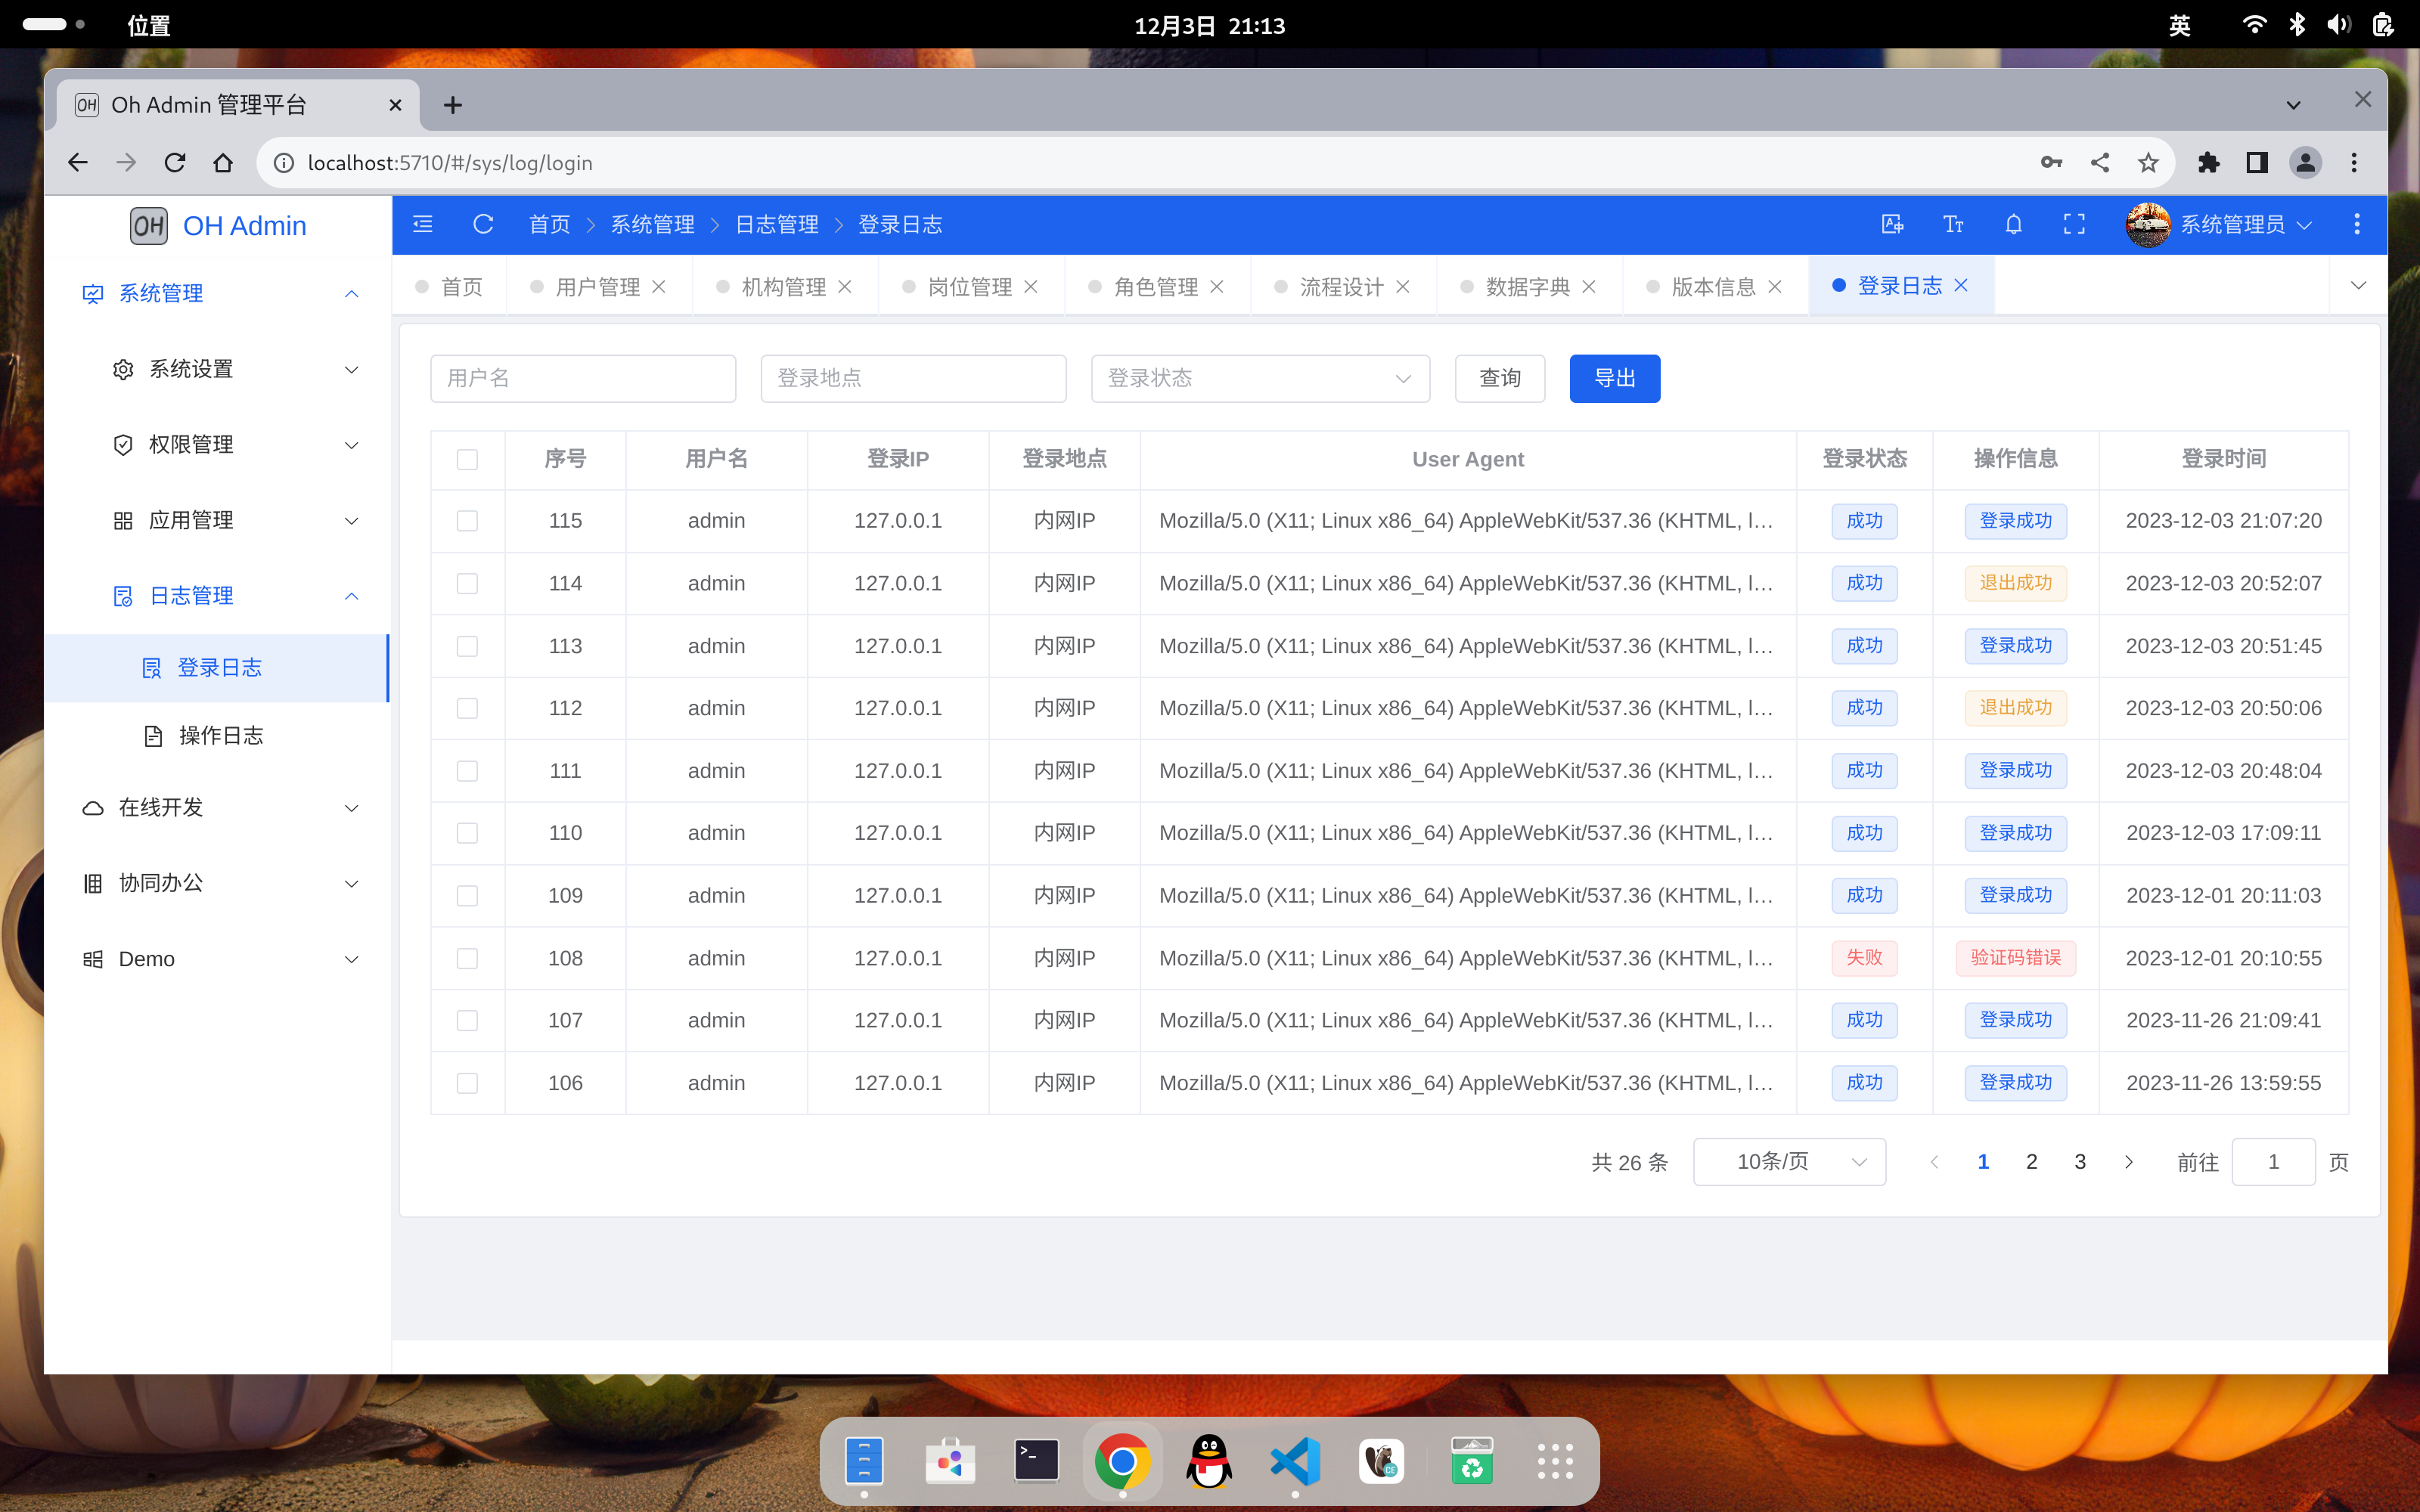Open the font size icon
This screenshot has width=2420, height=1512.
1953,224
